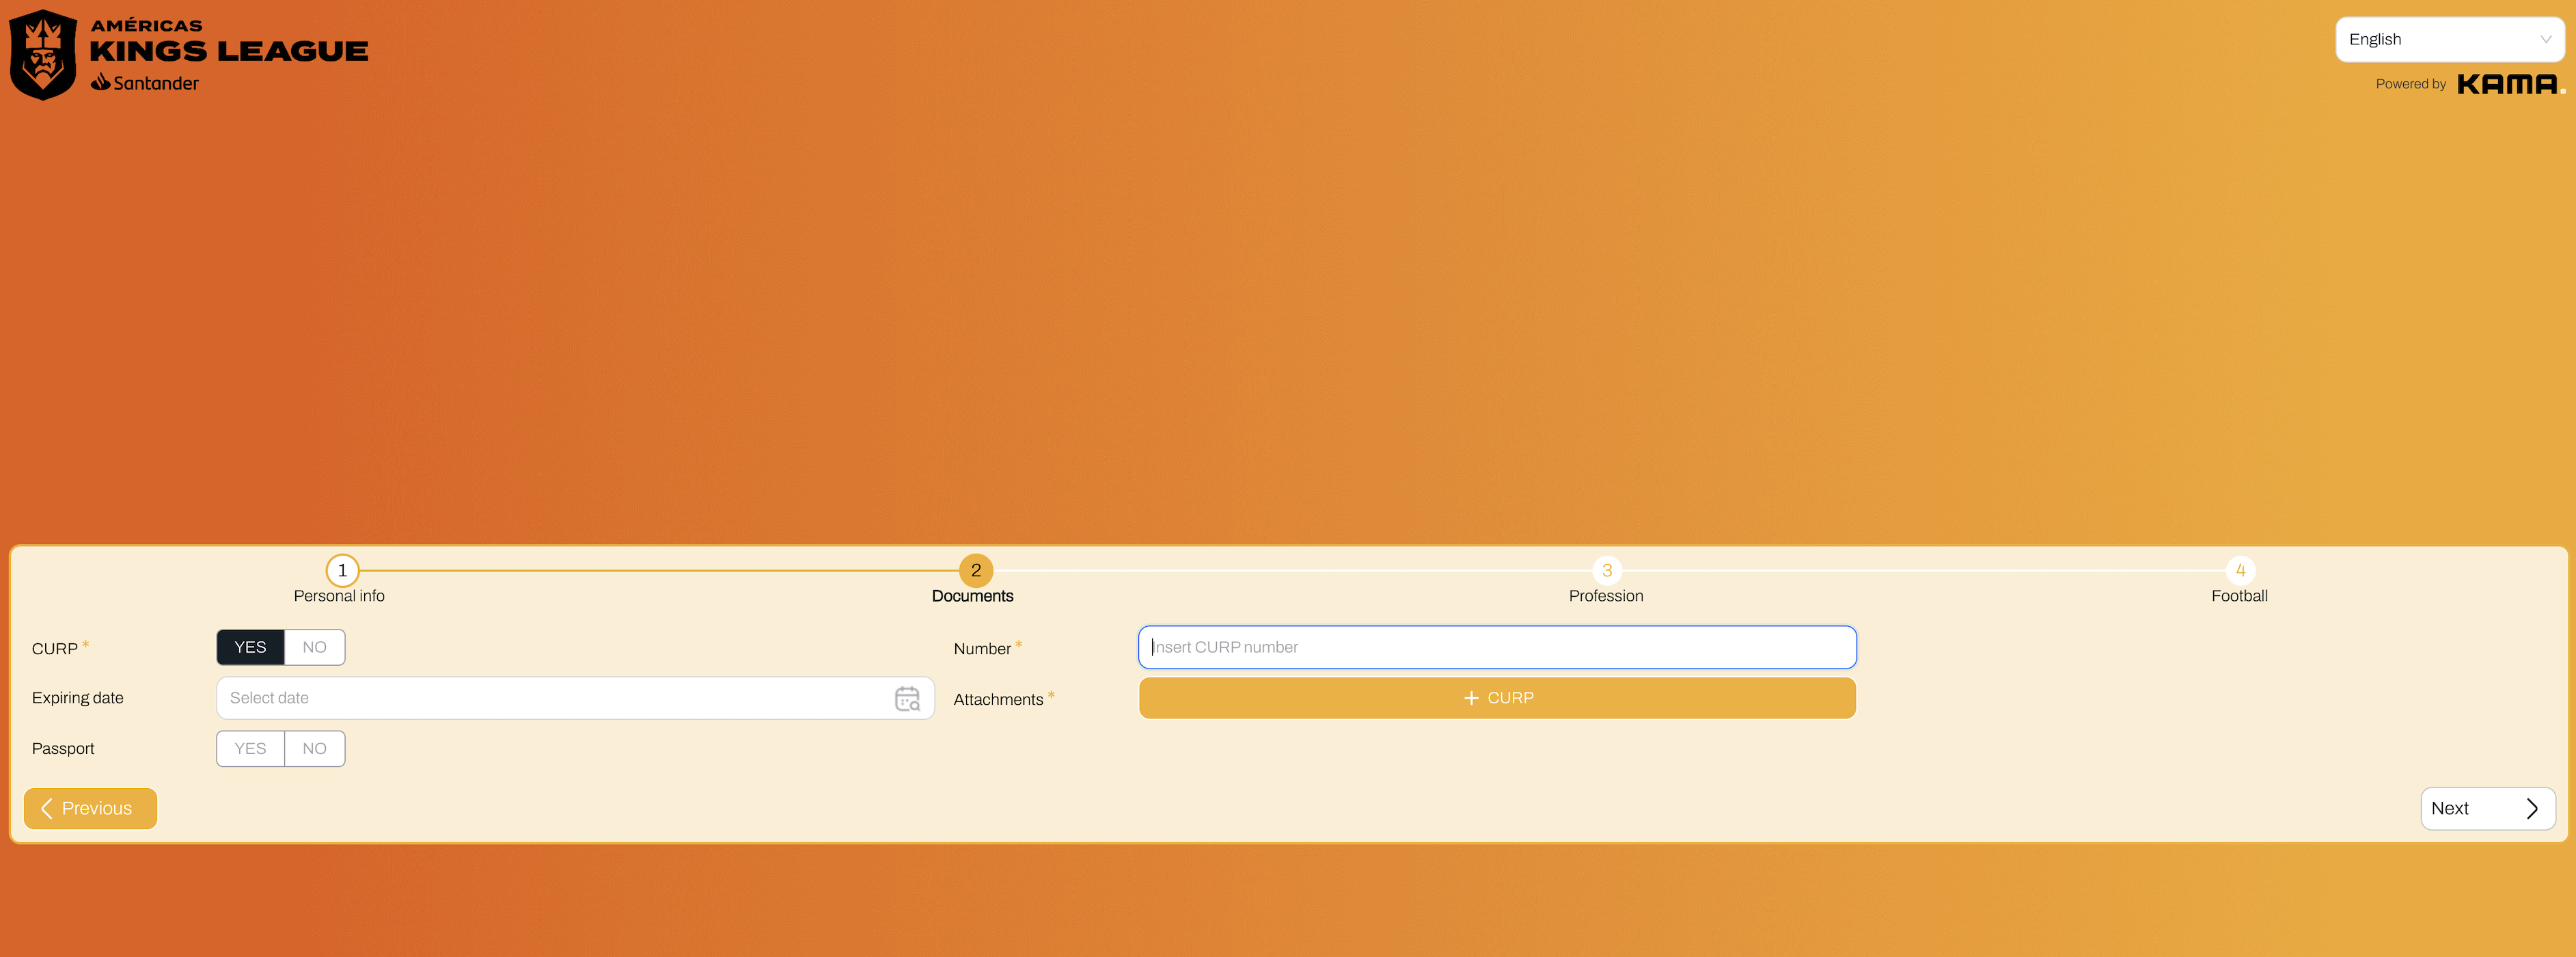Click the plus icon on CURP attachment

pyautogui.click(x=1470, y=698)
